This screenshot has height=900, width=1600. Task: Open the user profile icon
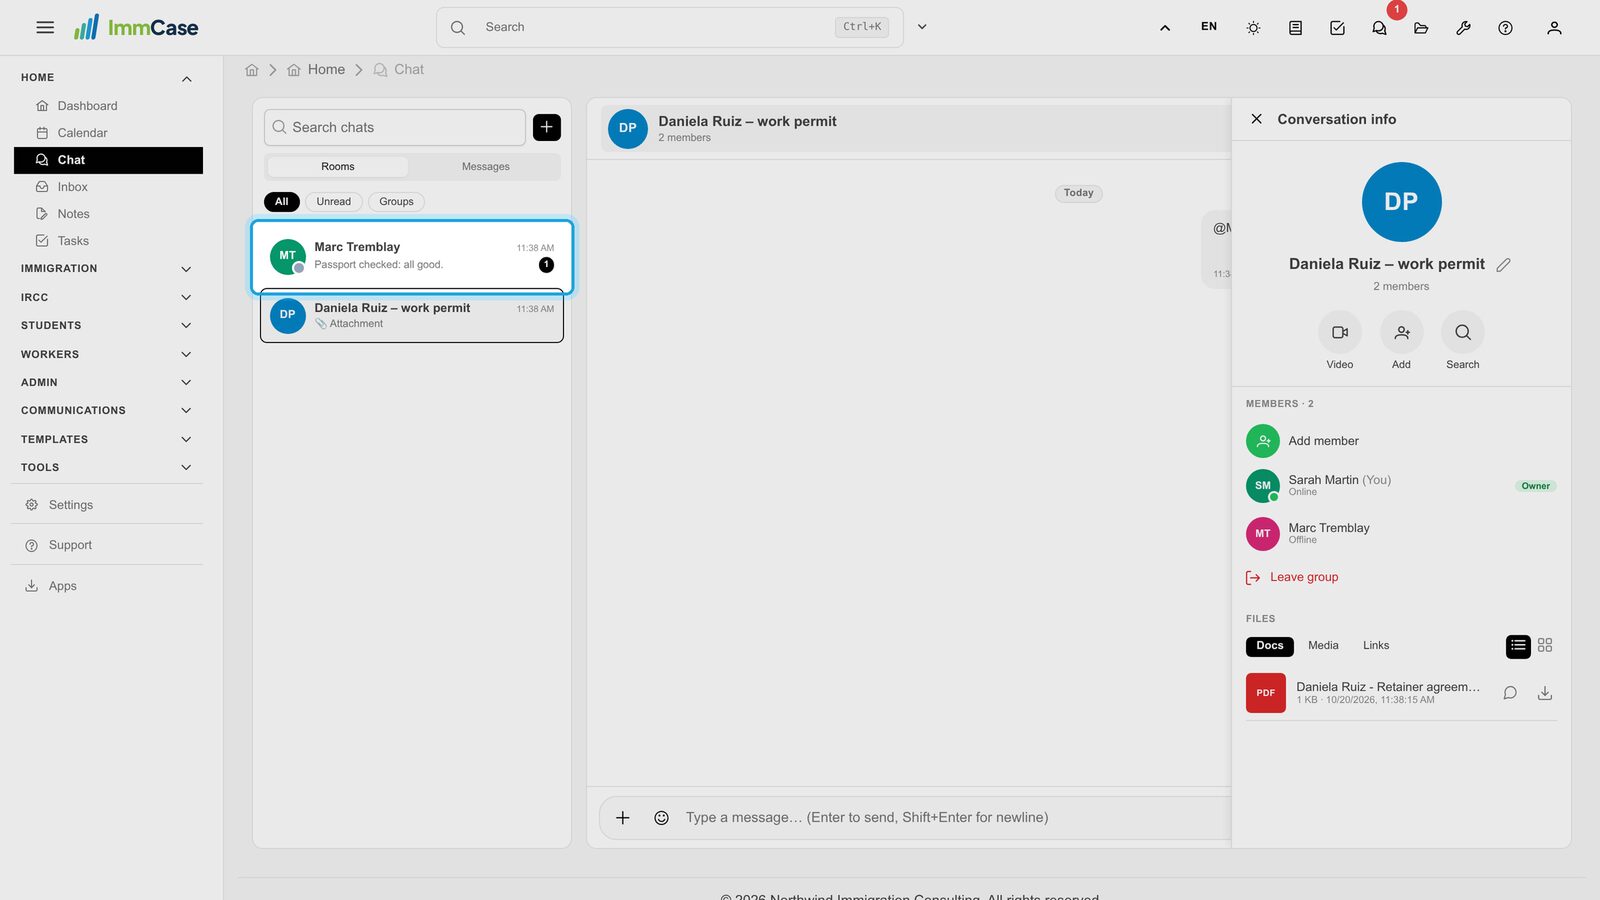(x=1554, y=28)
